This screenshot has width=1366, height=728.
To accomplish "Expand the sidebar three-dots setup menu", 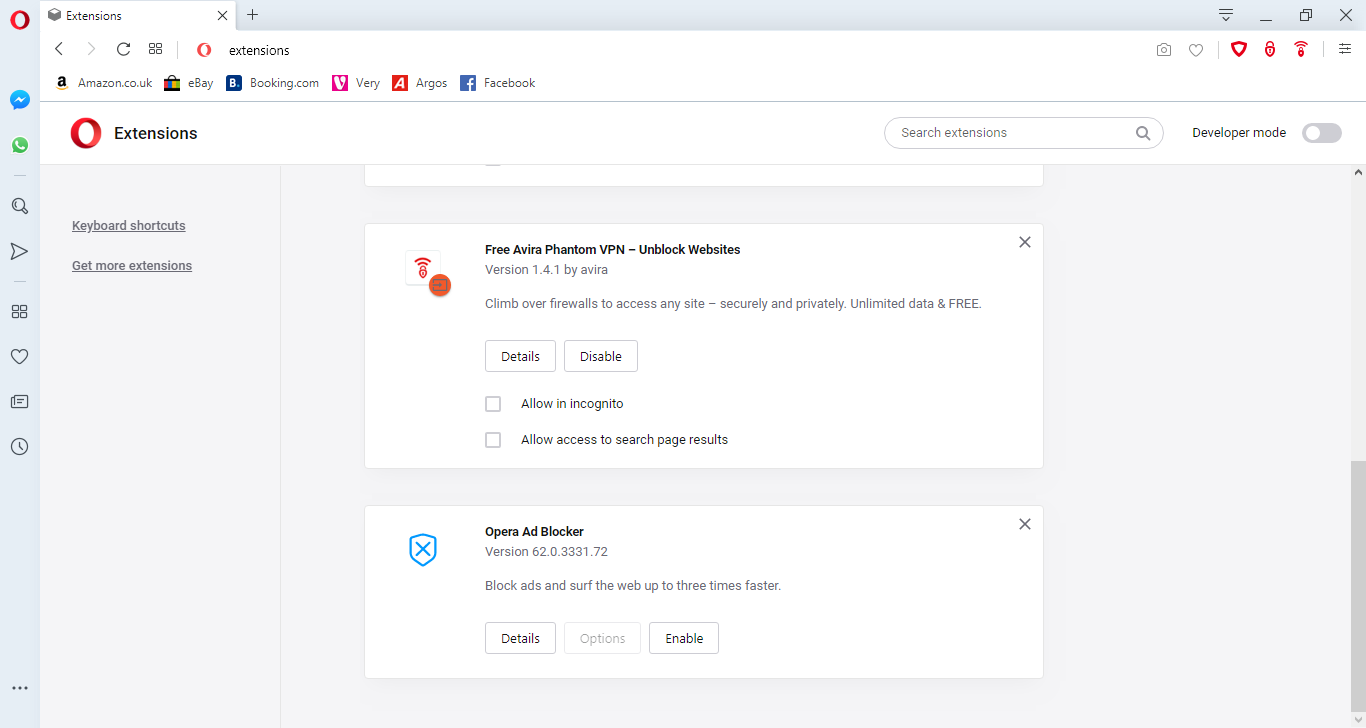I will pyautogui.click(x=19, y=688).
